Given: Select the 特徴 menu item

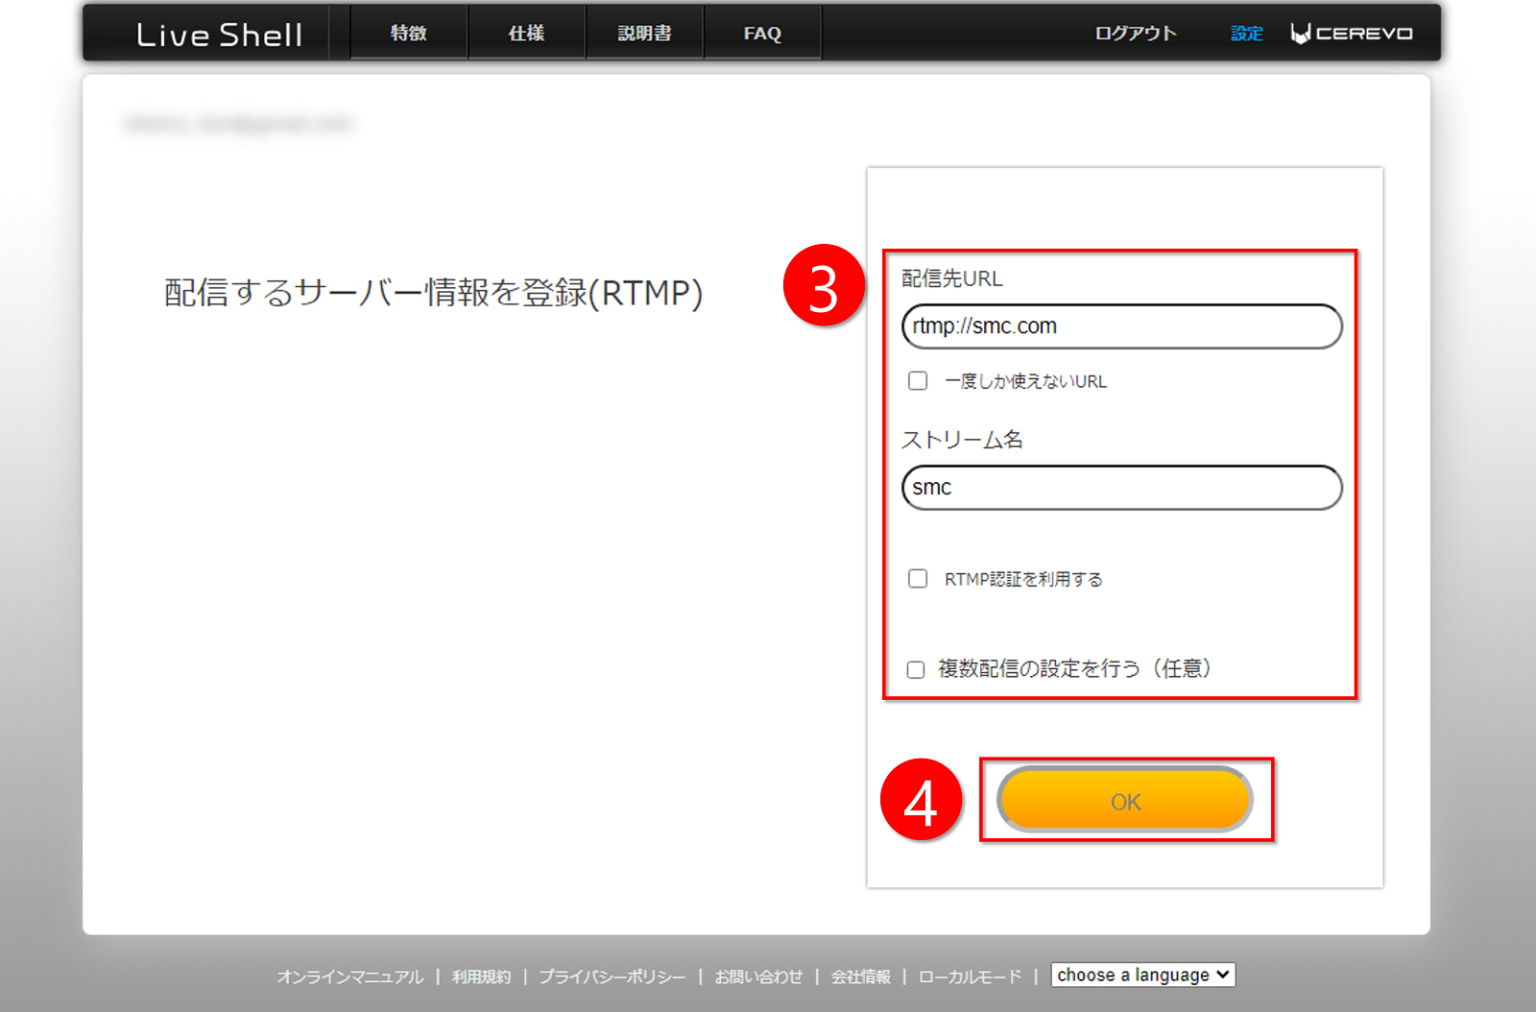Looking at the screenshot, I should coord(406,33).
